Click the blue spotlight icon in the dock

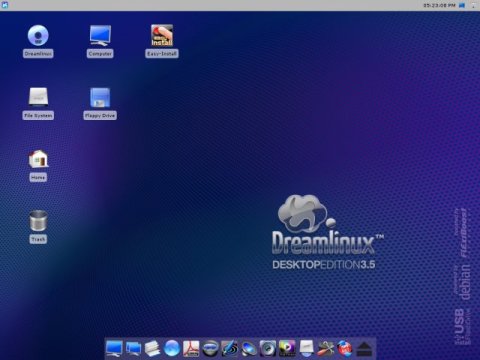[249, 349]
